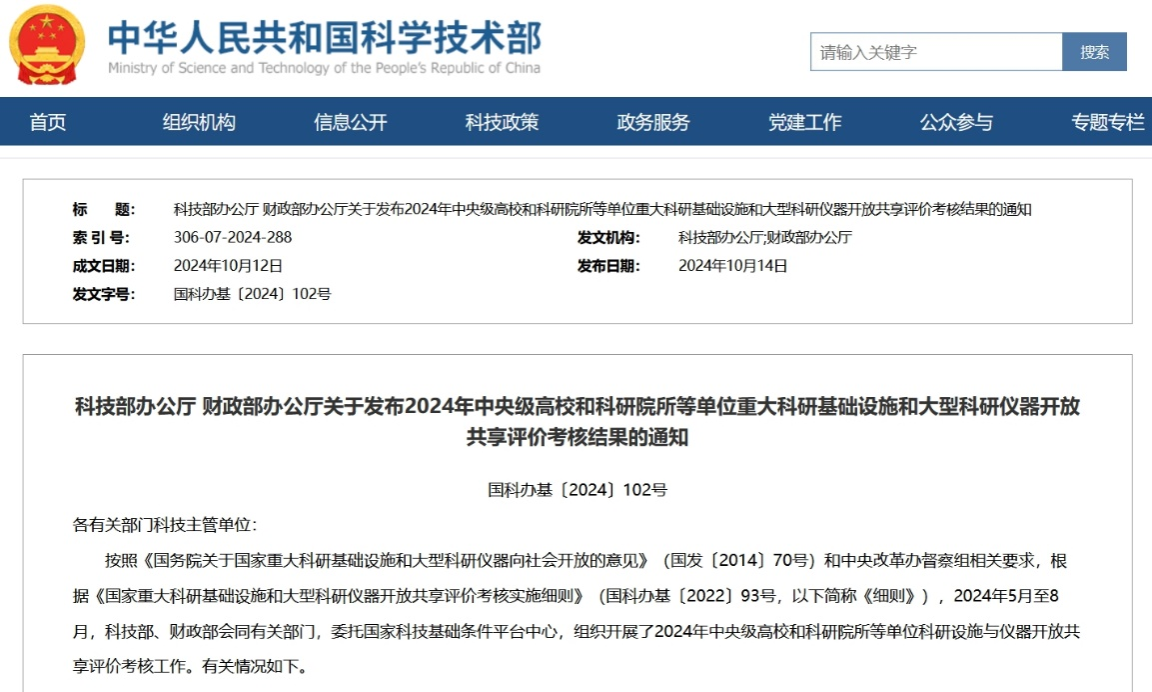The height and width of the screenshot is (692, 1152).
Task: Click the 成文日期 value 2024年10月12日
Action: 228,266
